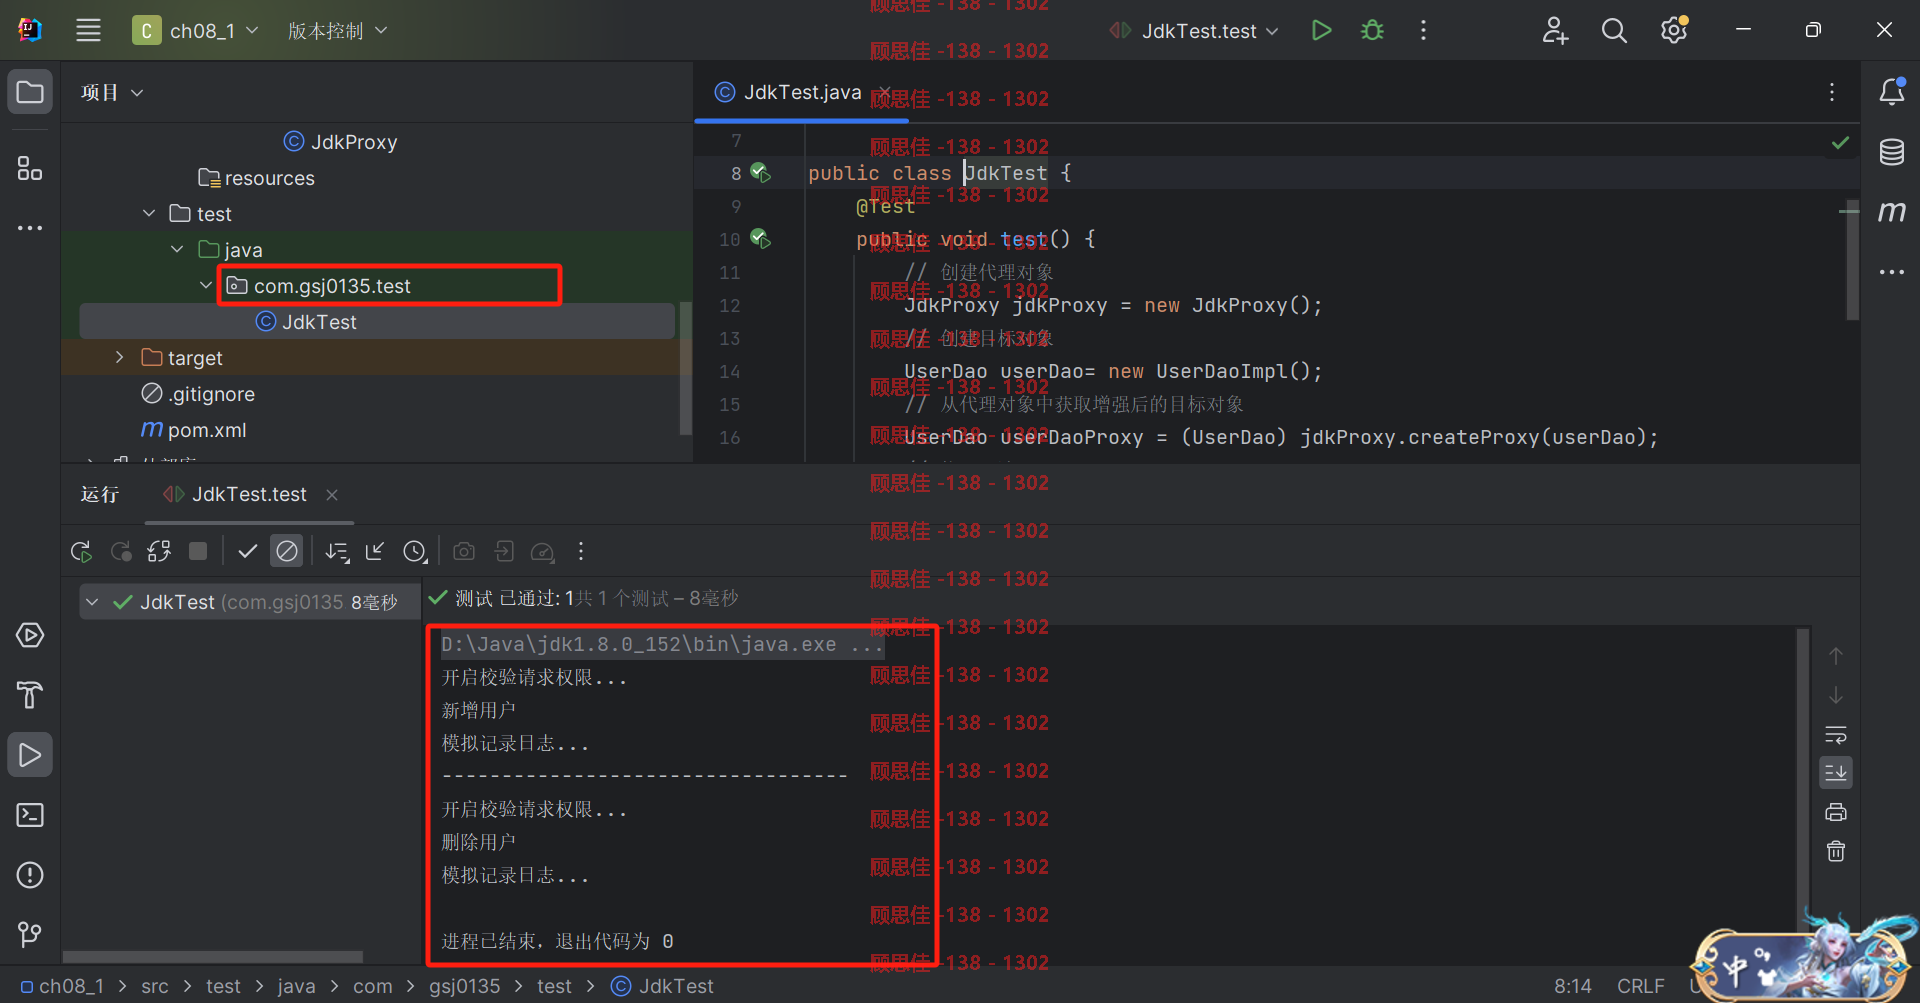
Task: Open 项目 view selector dropdown
Action: 112,92
